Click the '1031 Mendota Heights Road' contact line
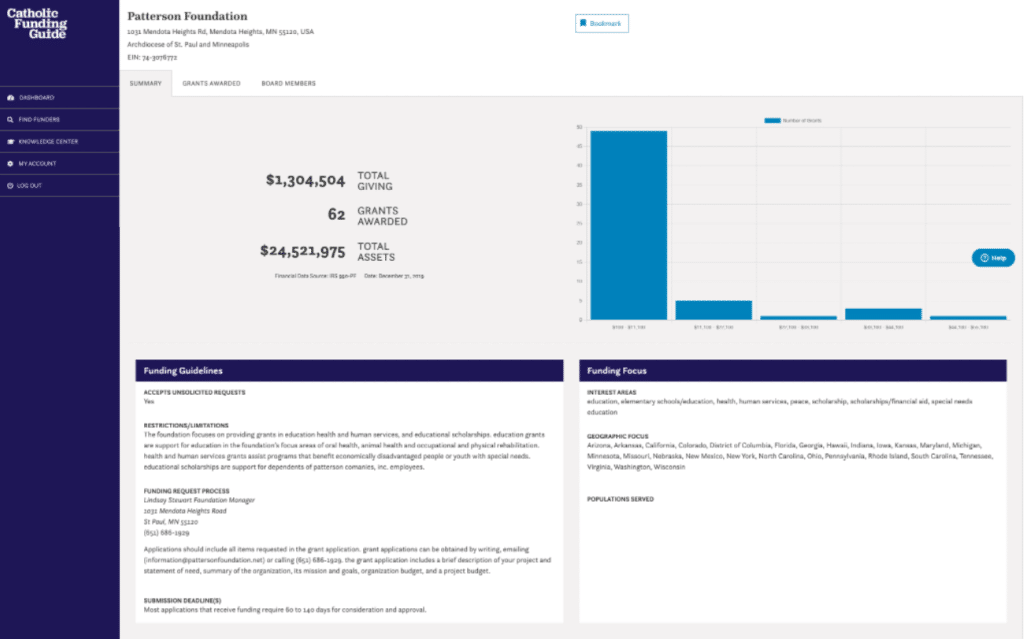 pos(185,511)
